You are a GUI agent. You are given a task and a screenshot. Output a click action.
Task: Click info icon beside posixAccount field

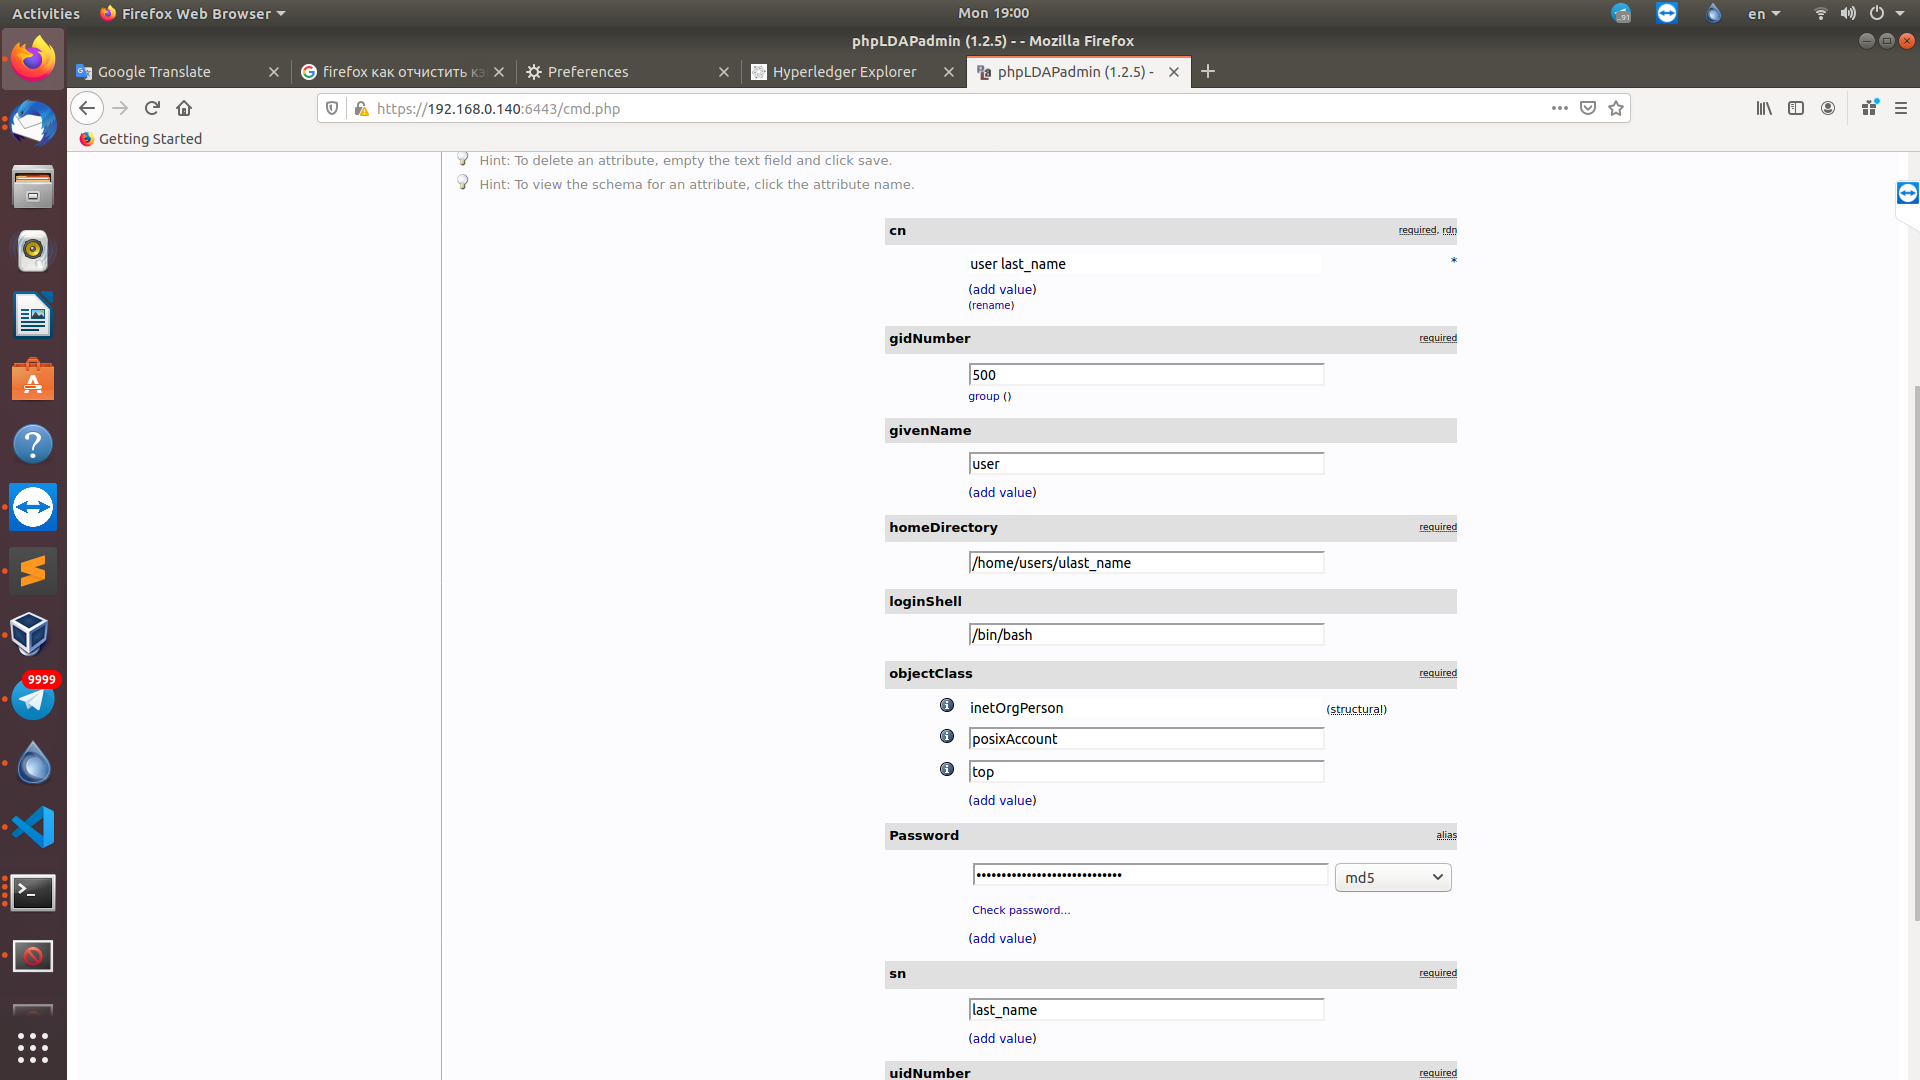(946, 737)
